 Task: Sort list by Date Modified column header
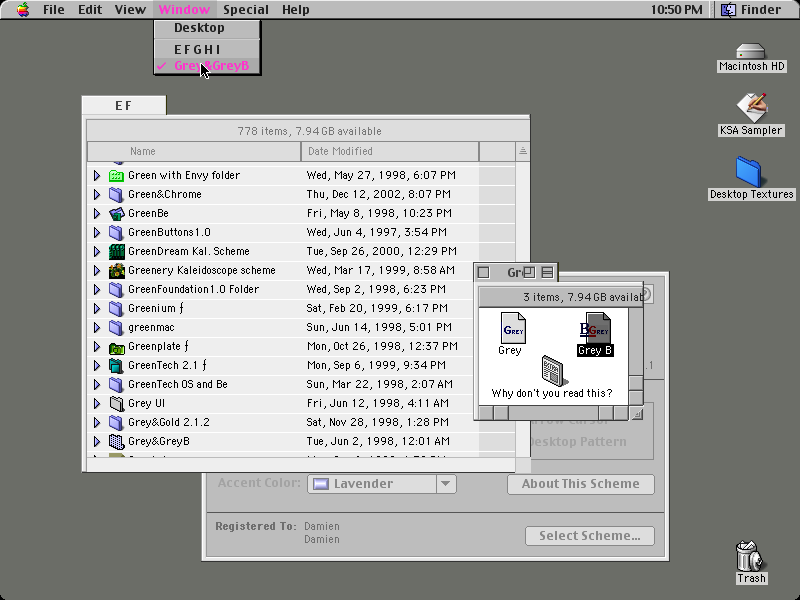point(390,152)
